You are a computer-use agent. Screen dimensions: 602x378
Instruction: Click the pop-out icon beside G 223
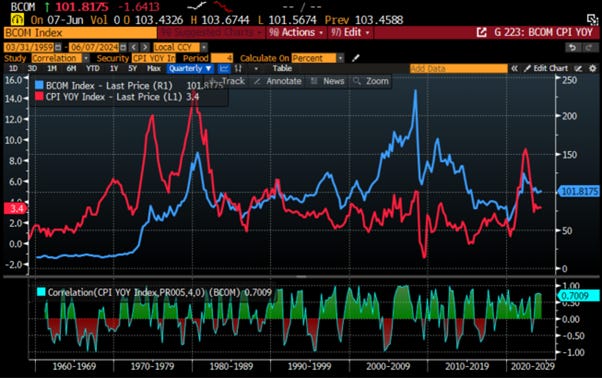click(x=482, y=33)
